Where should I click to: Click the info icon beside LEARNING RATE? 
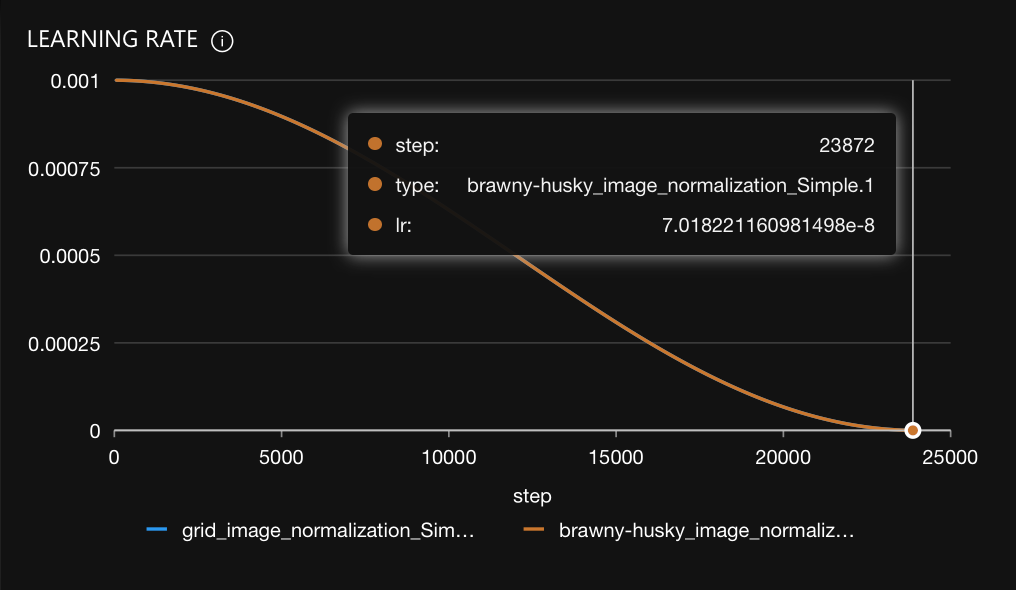(x=222, y=41)
